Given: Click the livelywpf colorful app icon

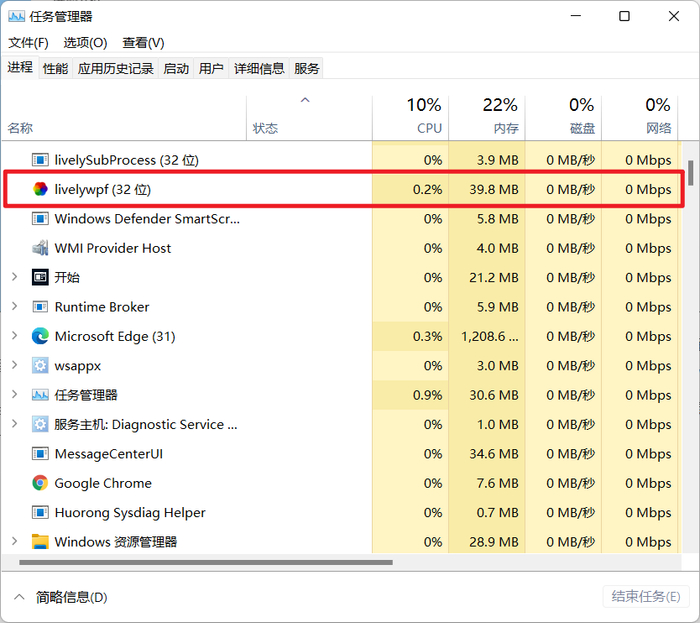Looking at the screenshot, I should coord(40,189).
